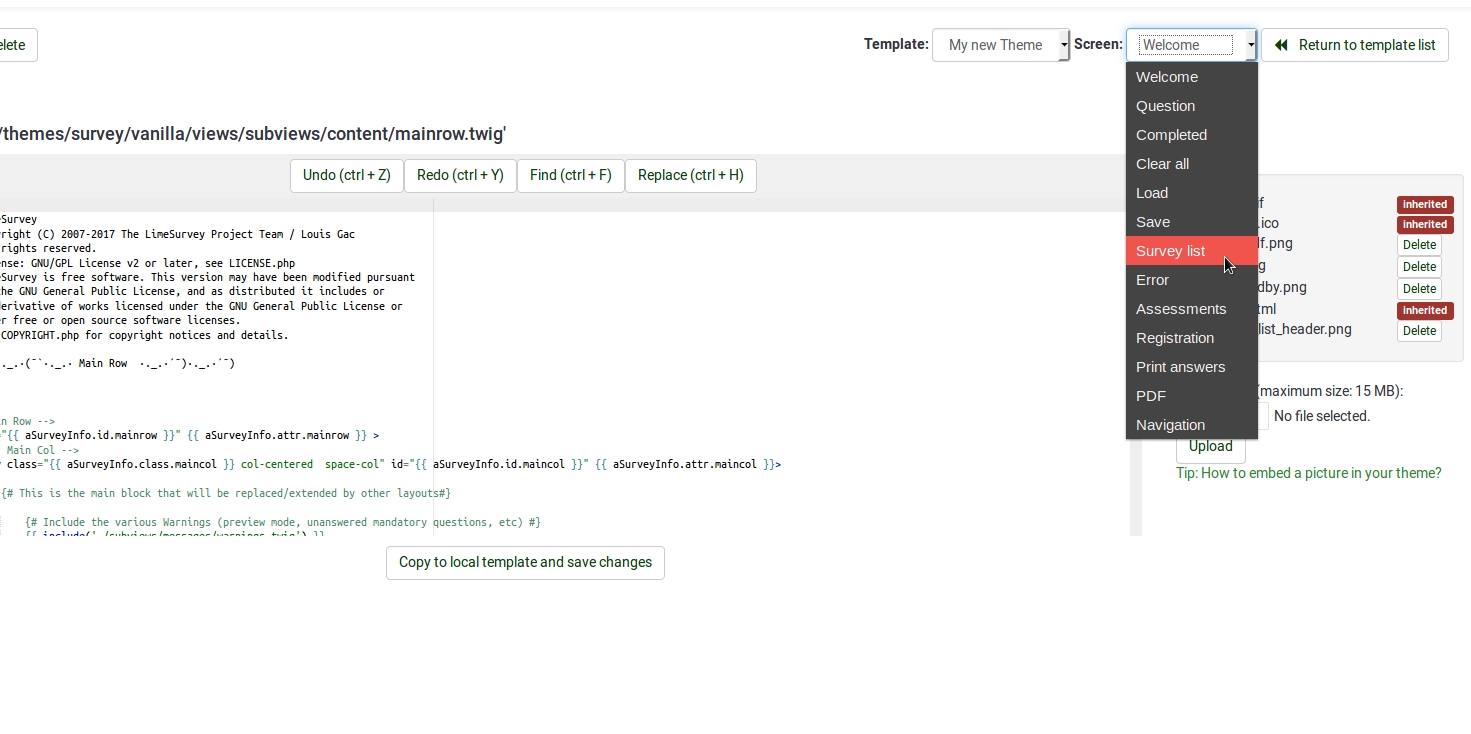Pick the Completed screen option
The width and height of the screenshot is (1471, 734).
click(1171, 135)
